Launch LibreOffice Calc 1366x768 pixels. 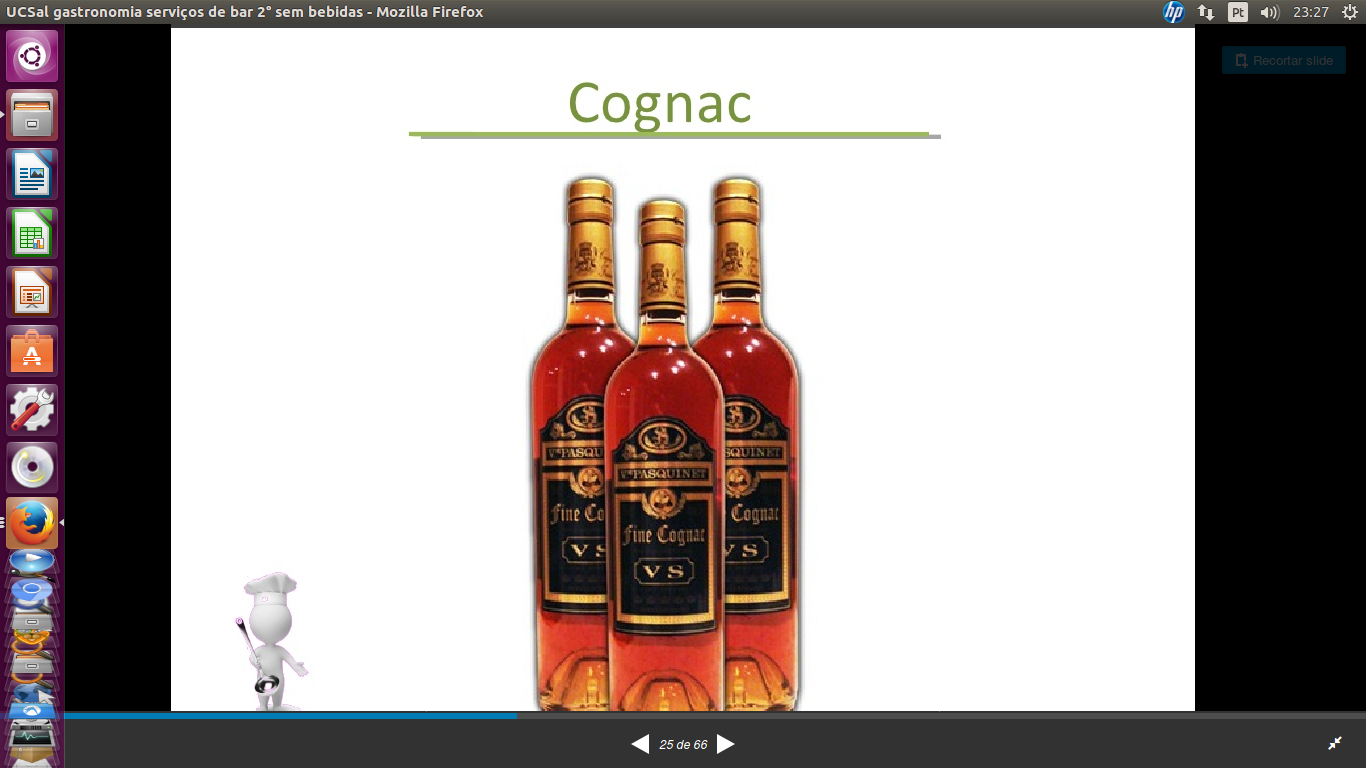tap(32, 233)
